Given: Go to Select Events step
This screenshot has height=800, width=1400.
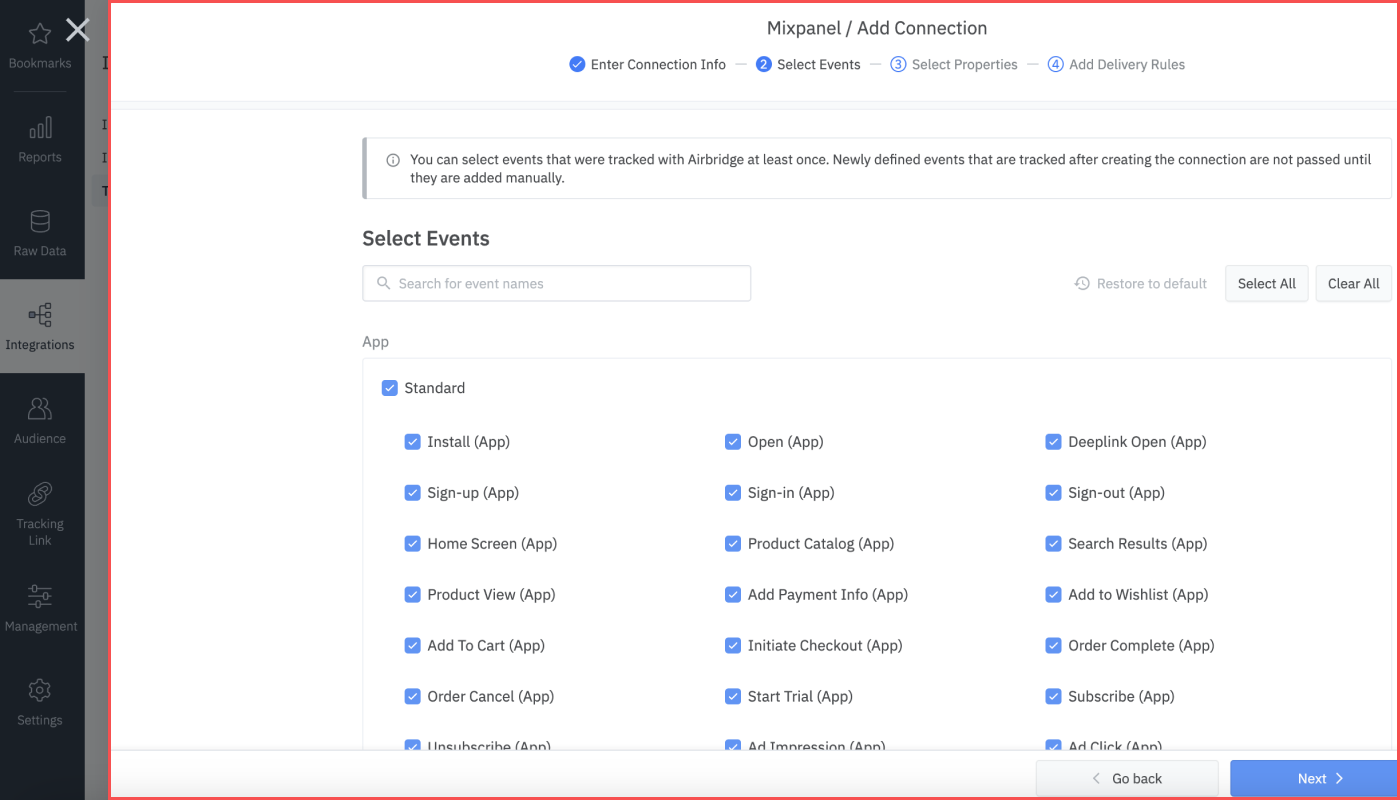Looking at the screenshot, I should click(808, 64).
